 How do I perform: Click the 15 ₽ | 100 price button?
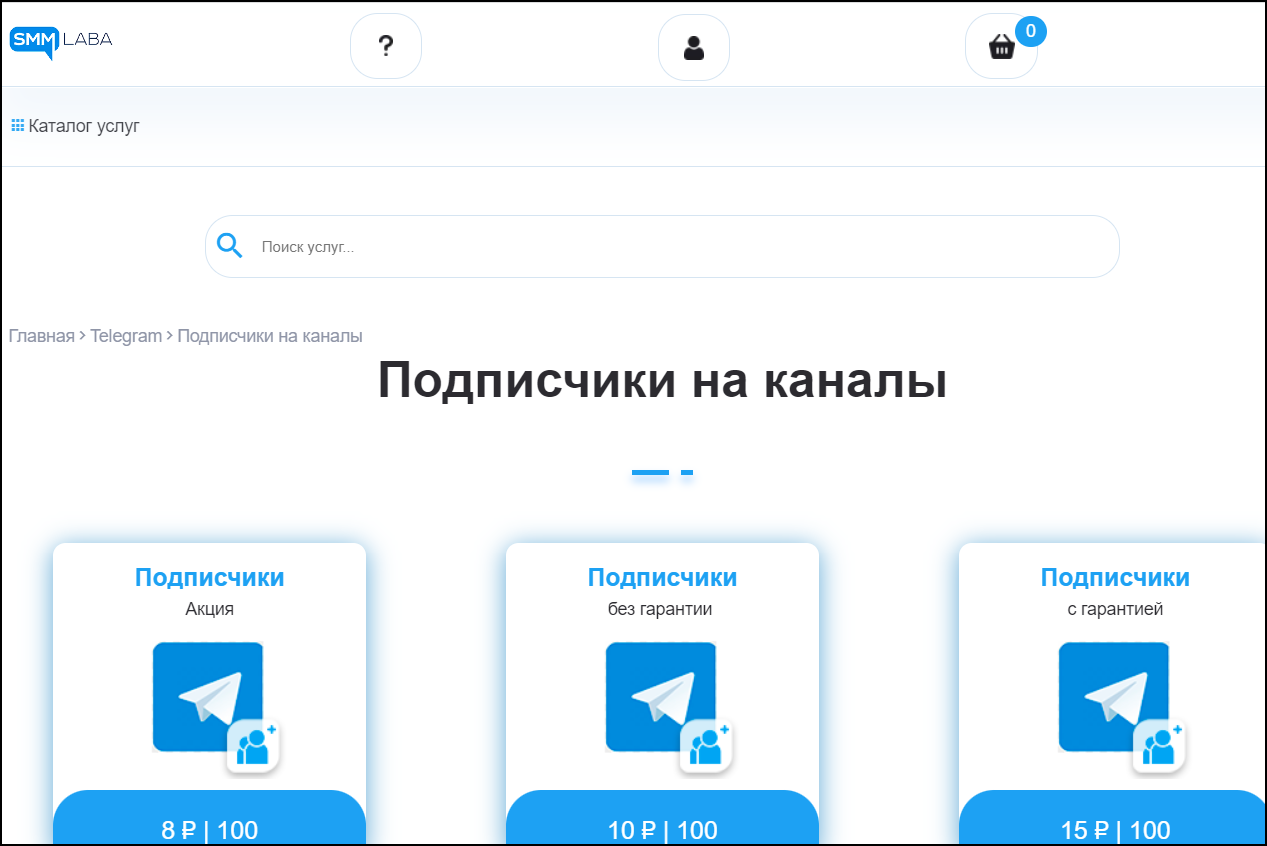pos(1113,818)
